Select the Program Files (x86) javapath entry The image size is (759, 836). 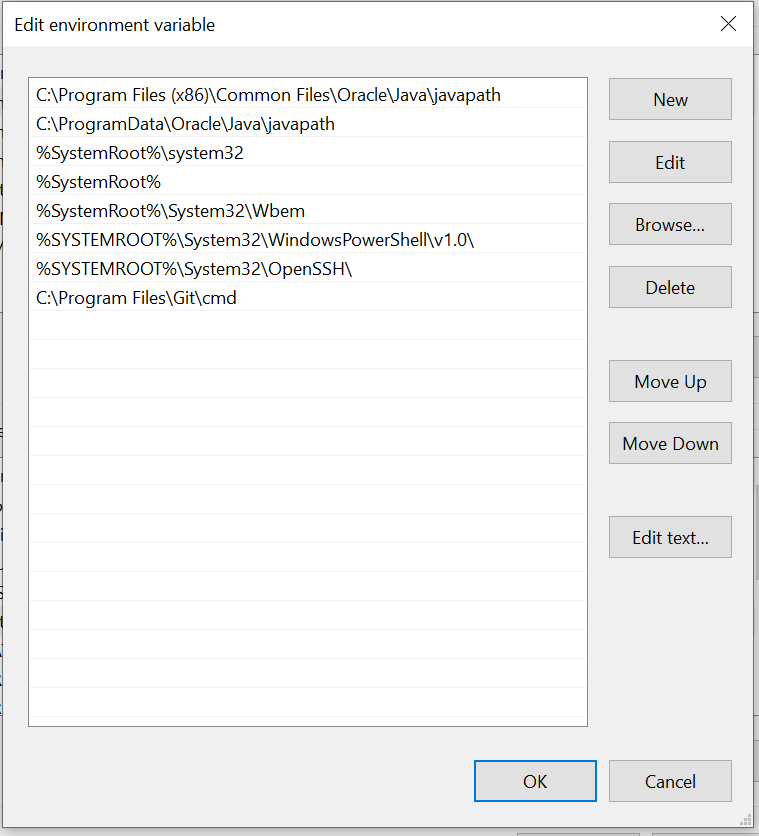coord(268,95)
